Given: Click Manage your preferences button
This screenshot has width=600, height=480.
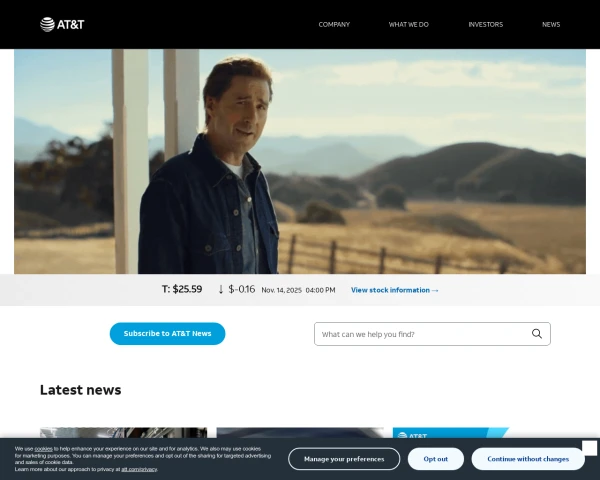Looking at the screenshot, I should [x=344, y=459].
